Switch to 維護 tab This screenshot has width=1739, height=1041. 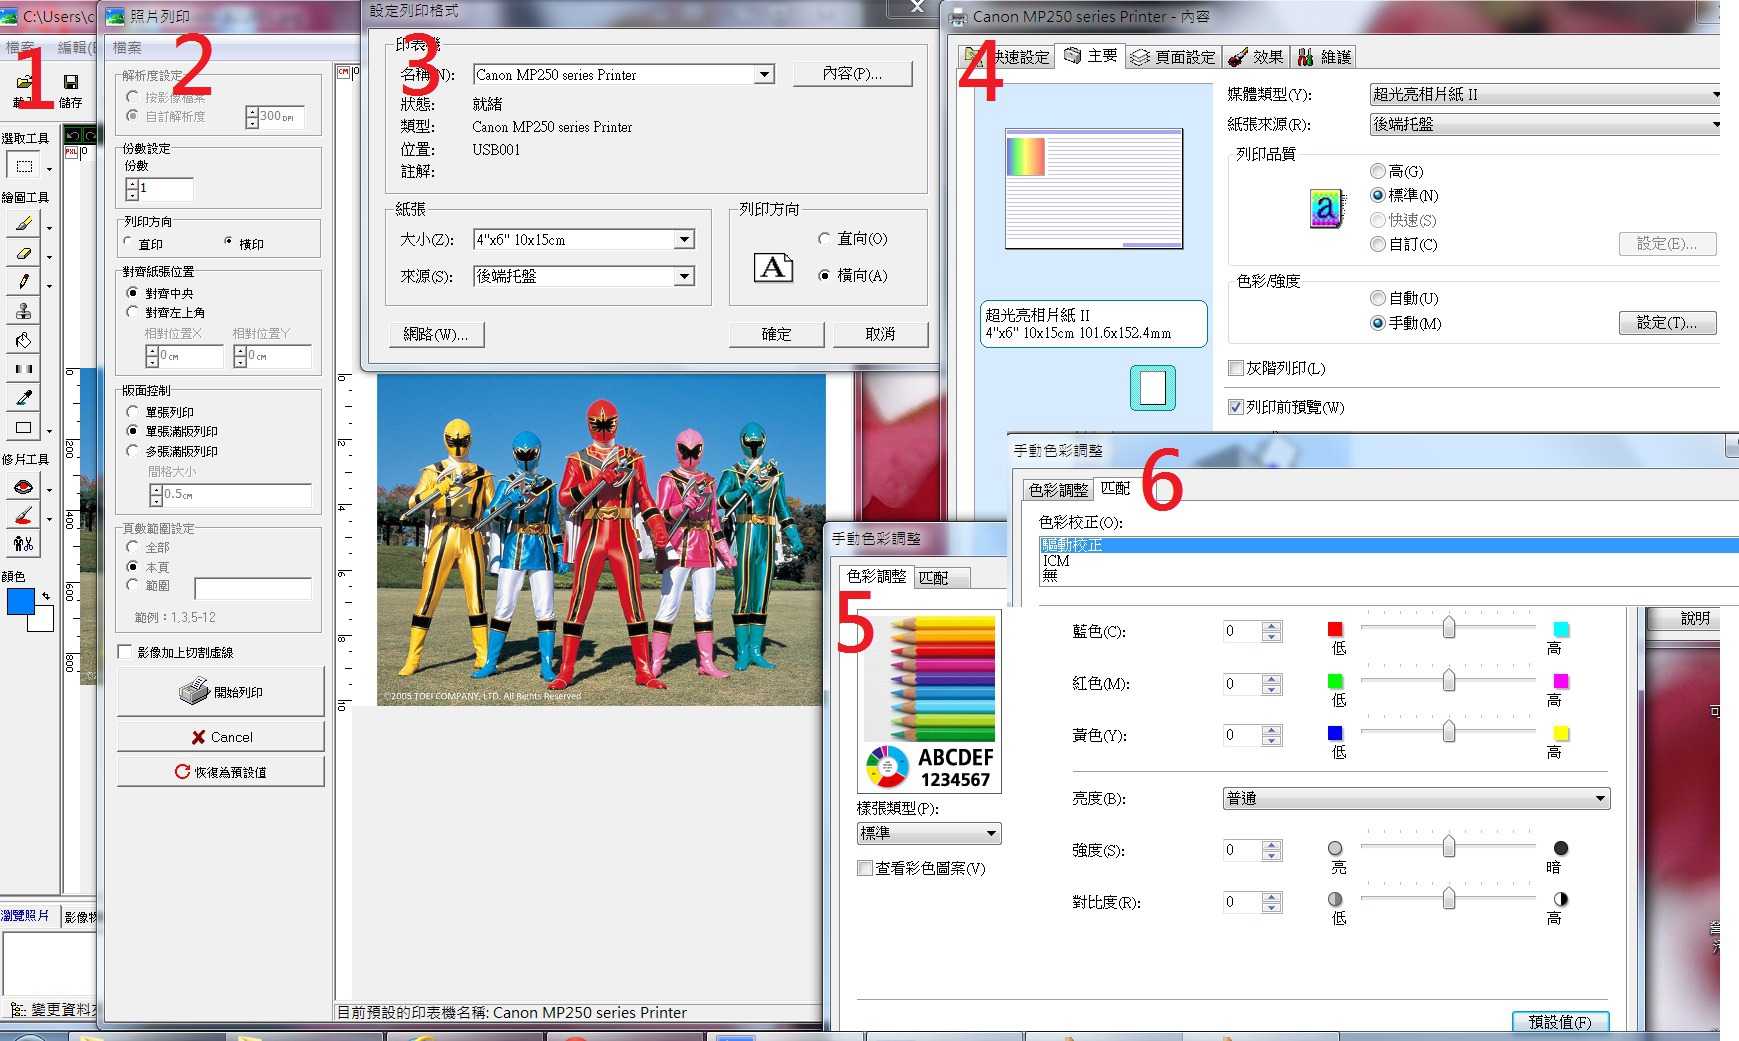(x=1324, y=57)
